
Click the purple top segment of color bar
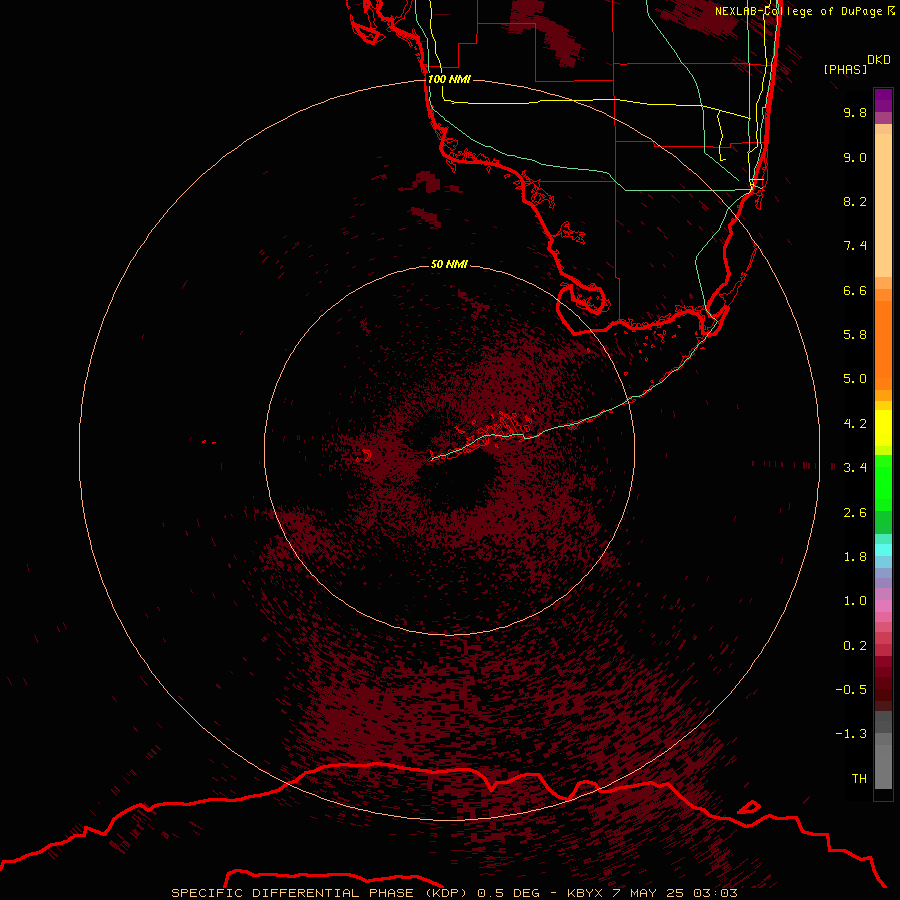883,100
